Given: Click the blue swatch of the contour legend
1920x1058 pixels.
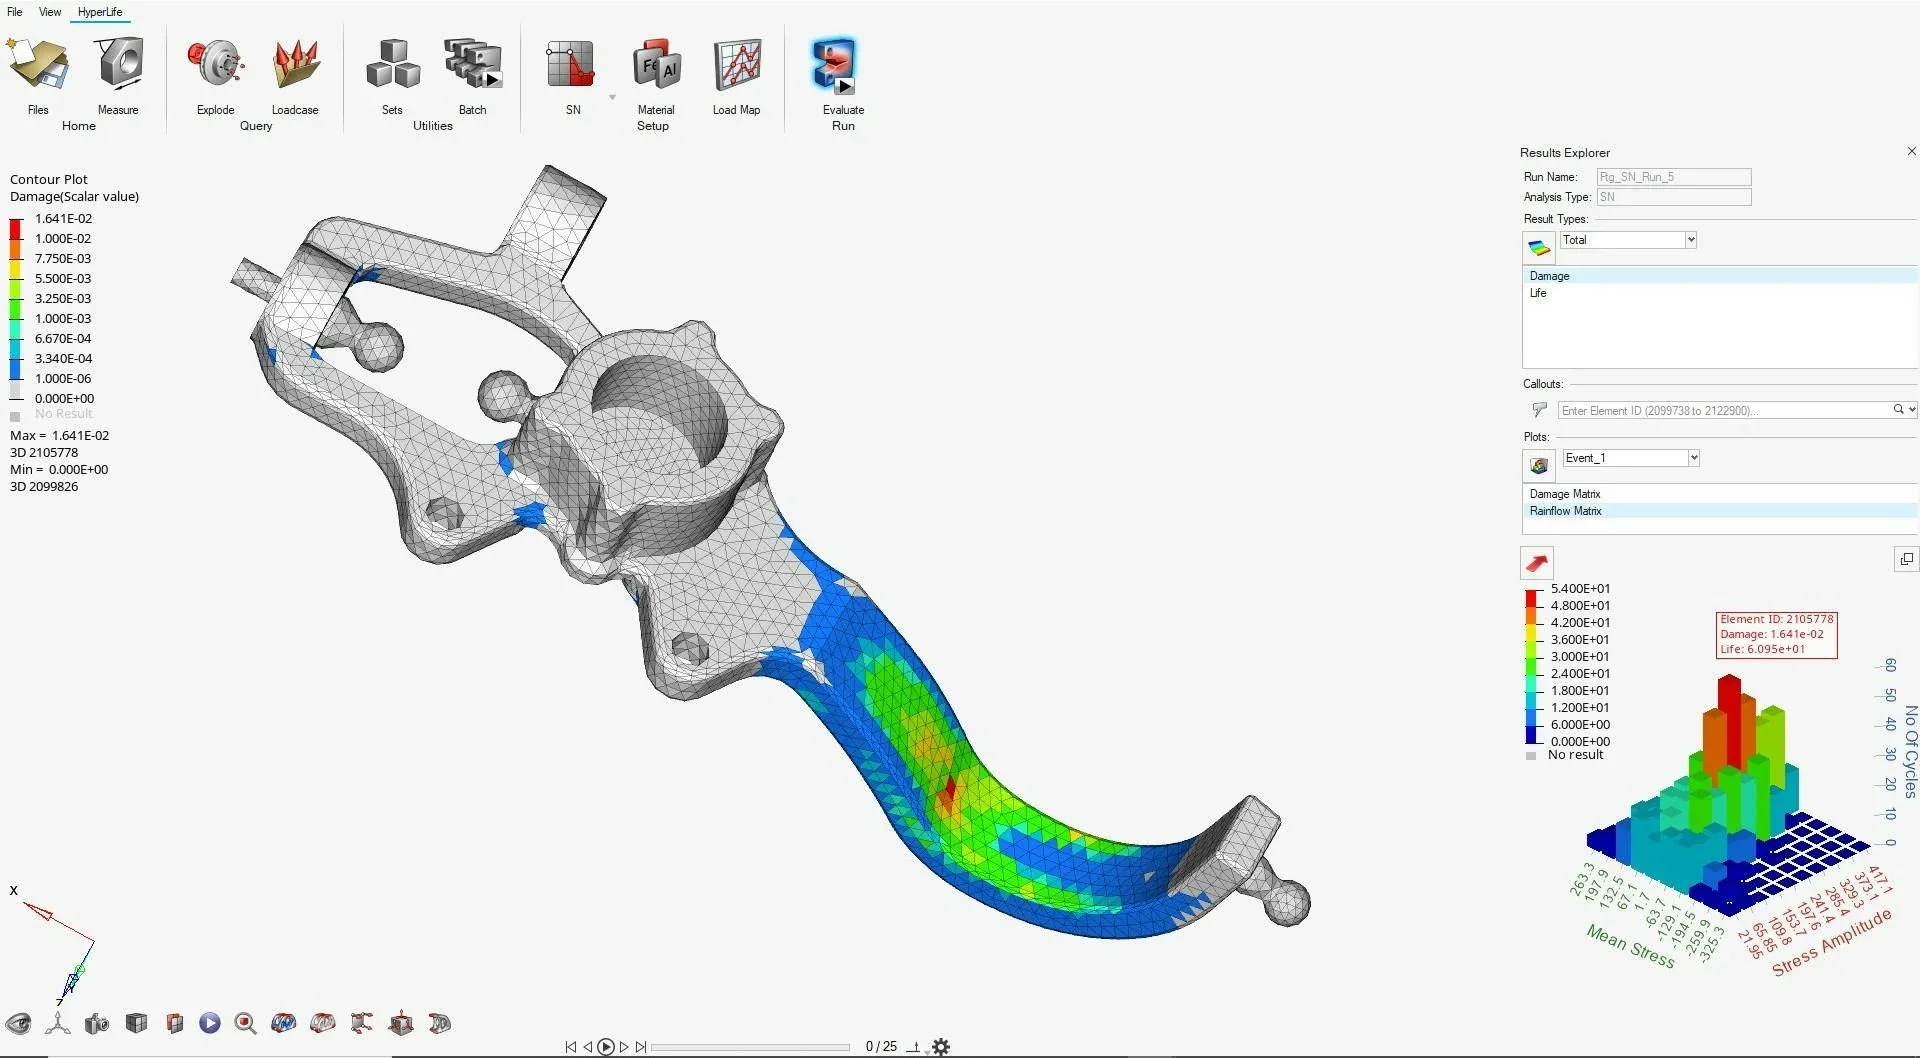Looking at the screenshot, I should click(15, 370).
